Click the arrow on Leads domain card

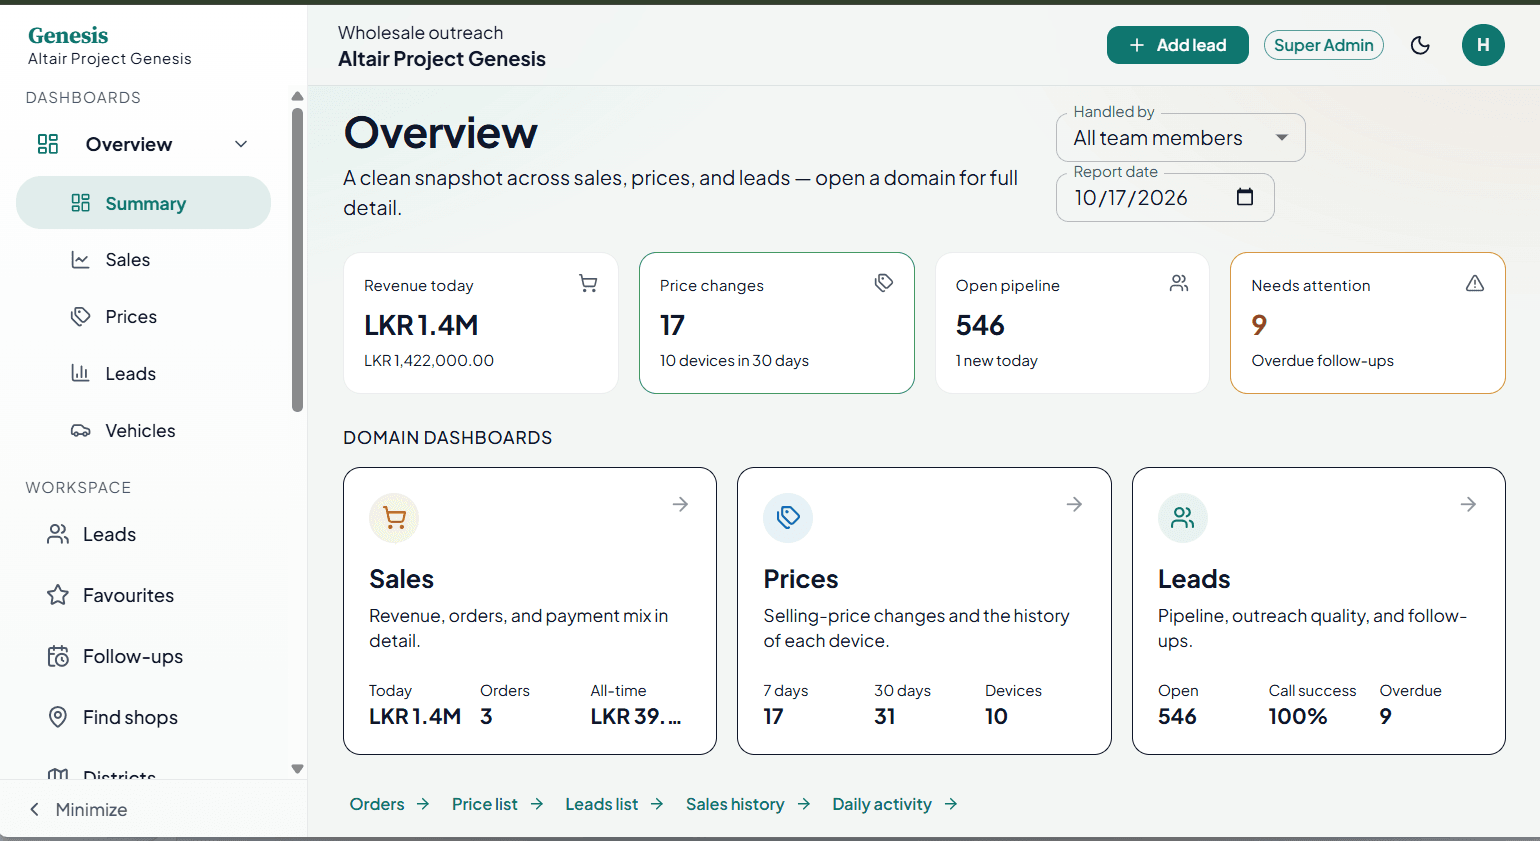[x=1468, y=504]
